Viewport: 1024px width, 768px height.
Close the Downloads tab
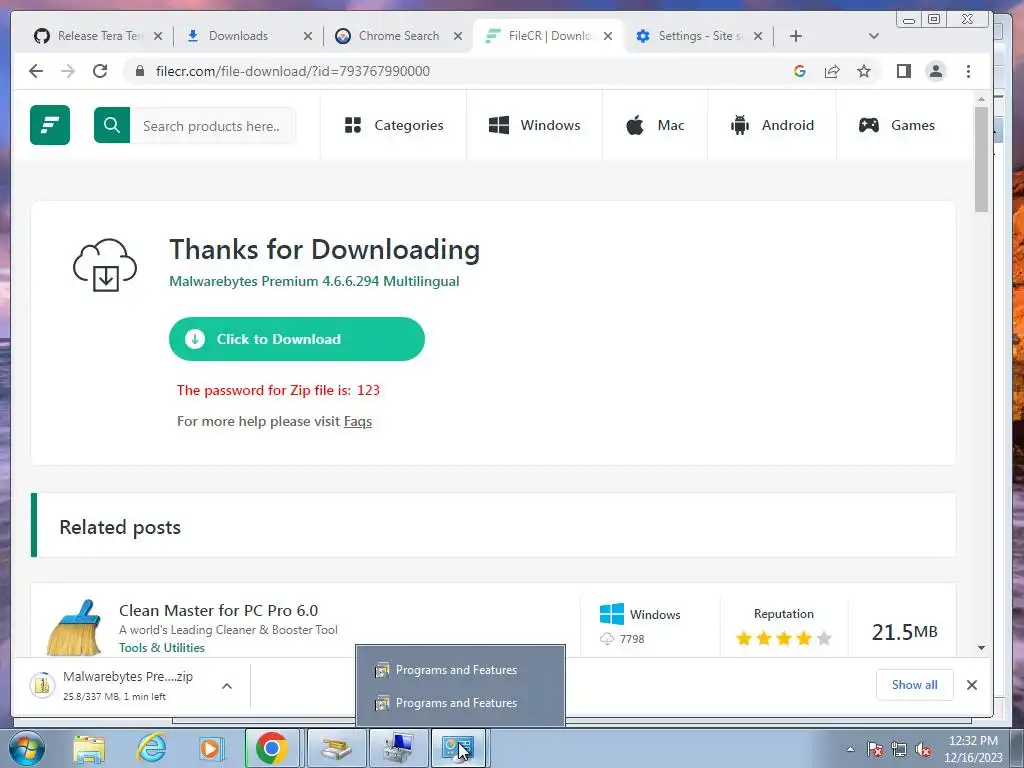pos(308,36)
